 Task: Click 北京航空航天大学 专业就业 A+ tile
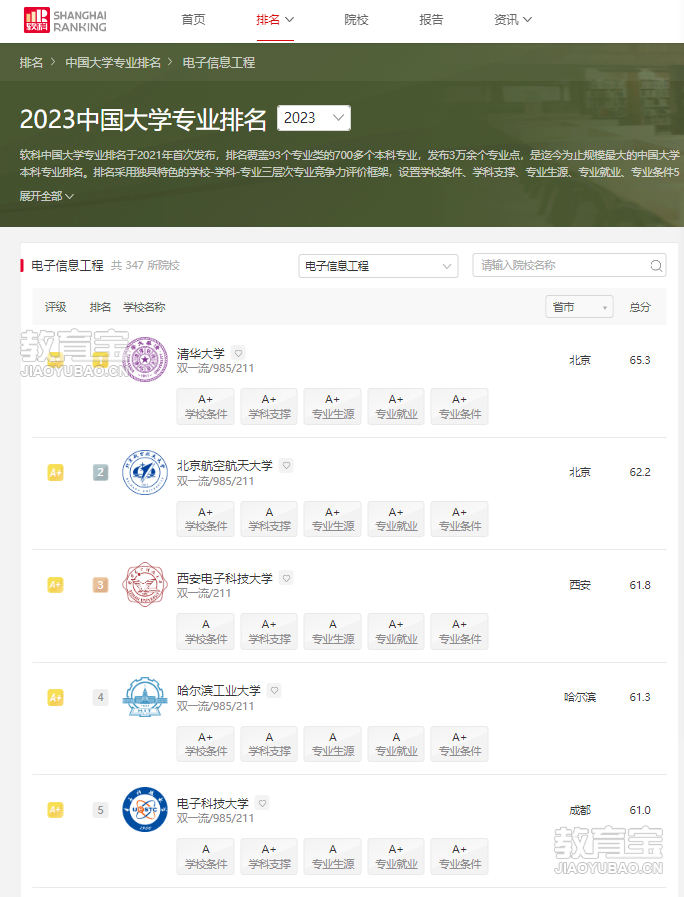(x=396, y=519)
